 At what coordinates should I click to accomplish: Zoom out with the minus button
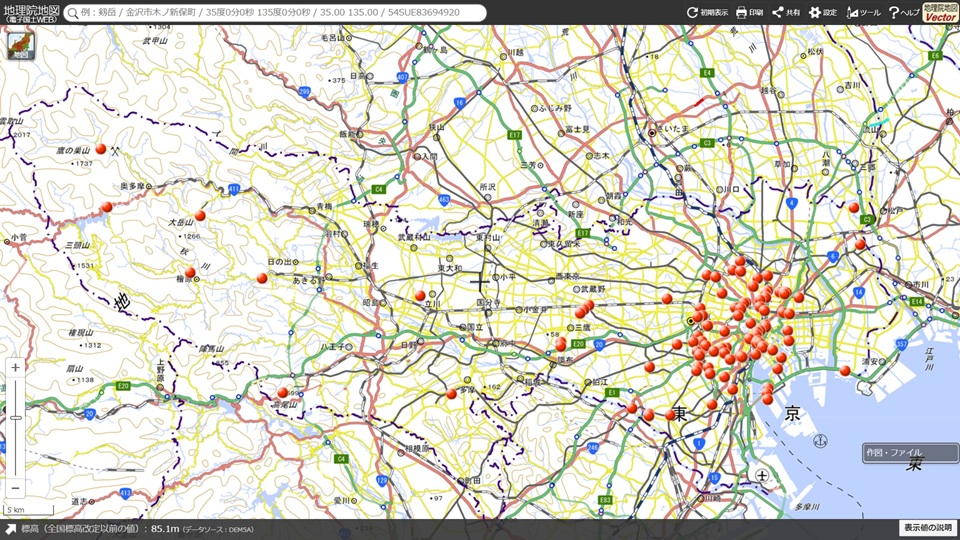coord(15,488)
